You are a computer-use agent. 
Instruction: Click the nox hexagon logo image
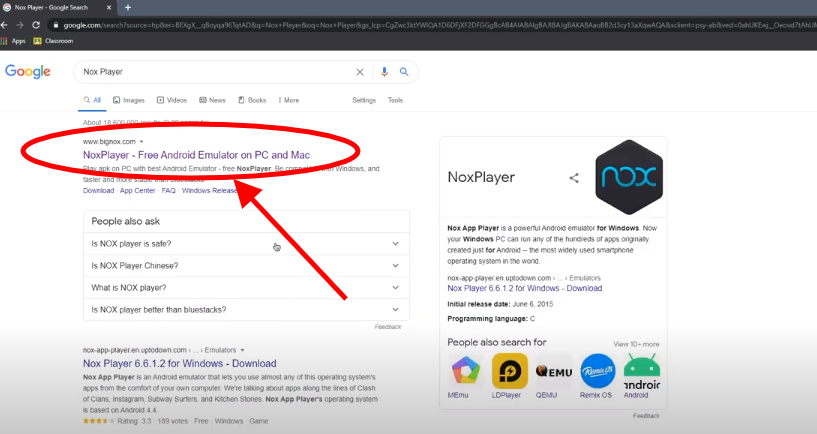pyautogui.click(x=629, y=177)
